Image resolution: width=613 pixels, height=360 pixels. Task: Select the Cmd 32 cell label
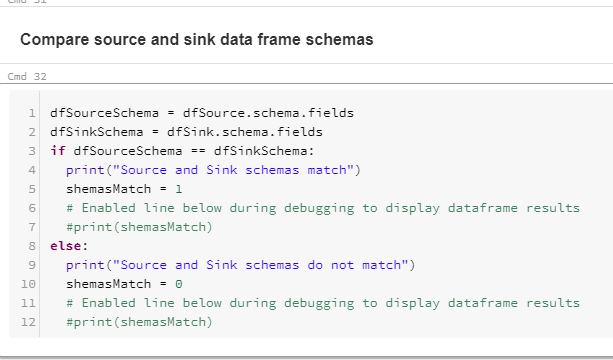27,76
